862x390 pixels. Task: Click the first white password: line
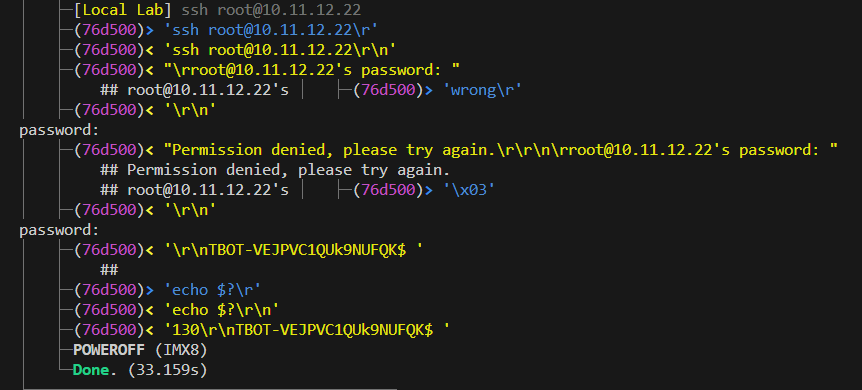(x=59, y=130)
